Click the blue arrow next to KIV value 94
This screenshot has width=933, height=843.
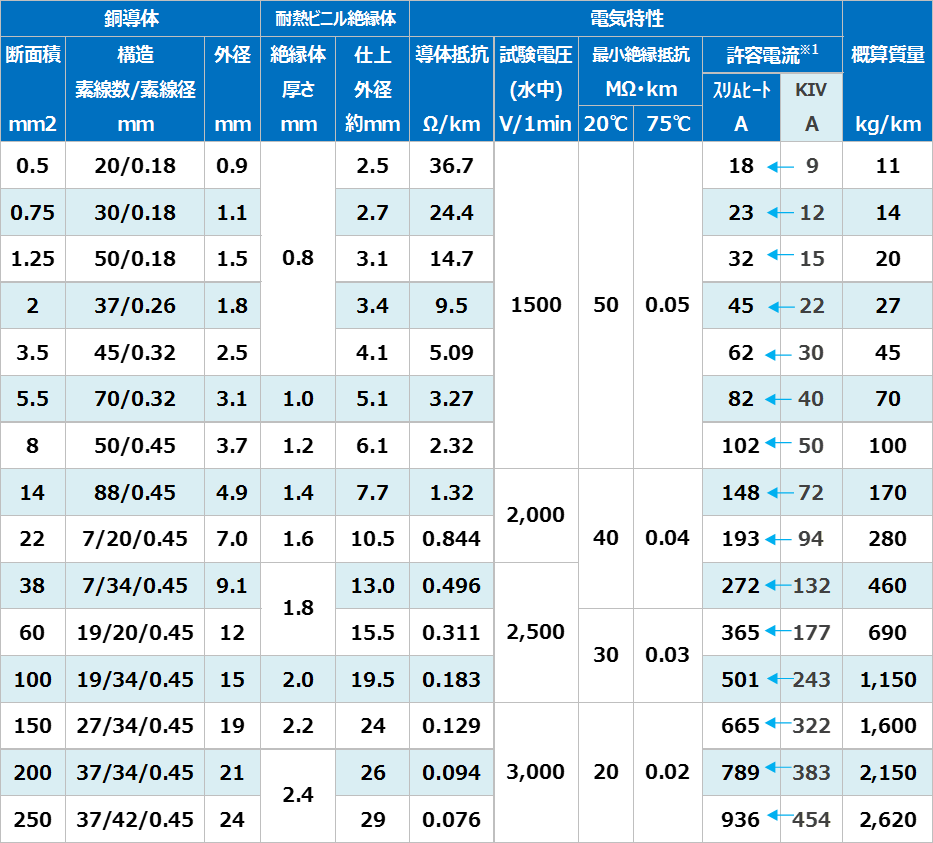pyautogui.click(x=777, y=540)
